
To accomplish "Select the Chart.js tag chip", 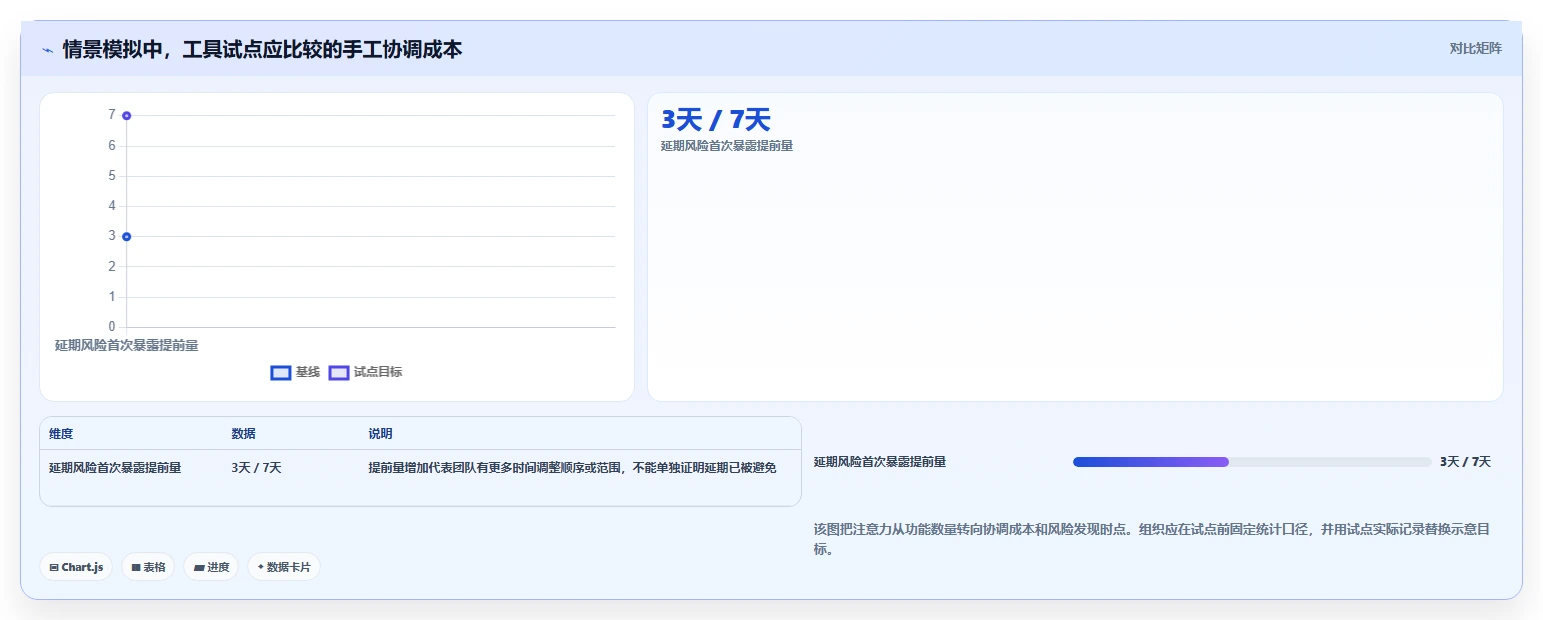I will (x=76, y=567).
